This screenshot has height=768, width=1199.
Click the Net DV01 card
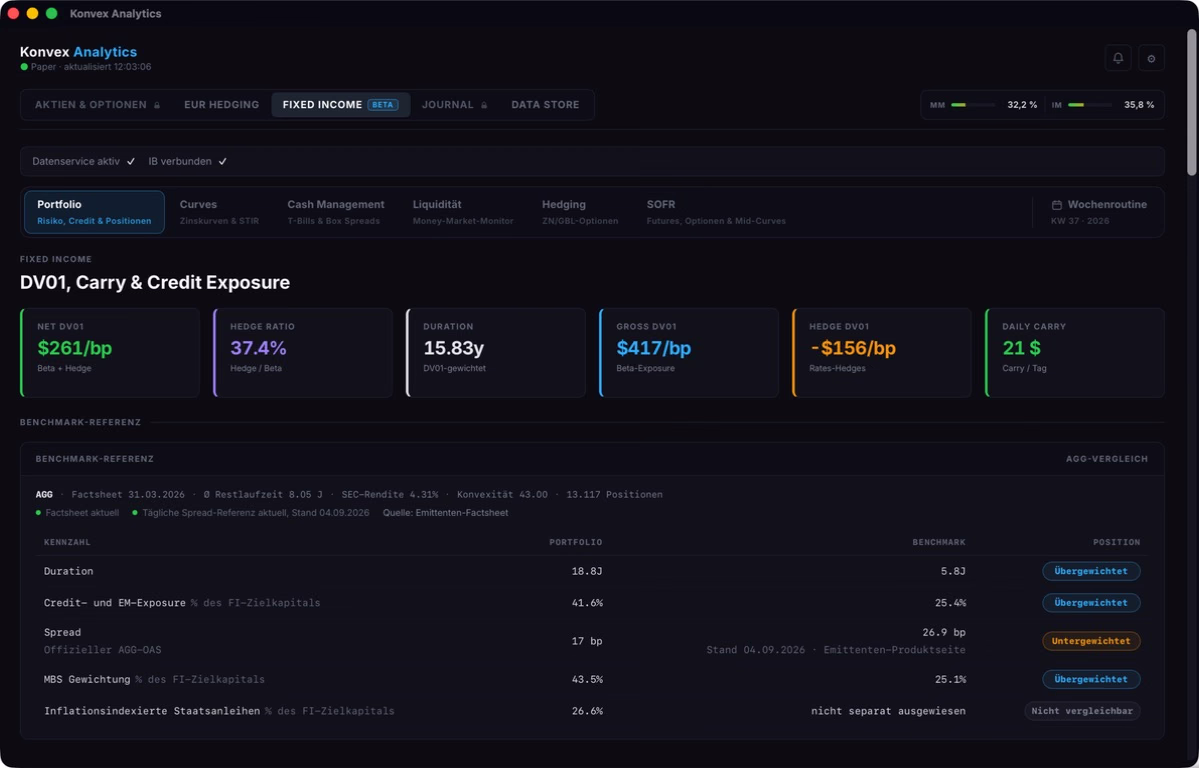(x=110, y=353)
